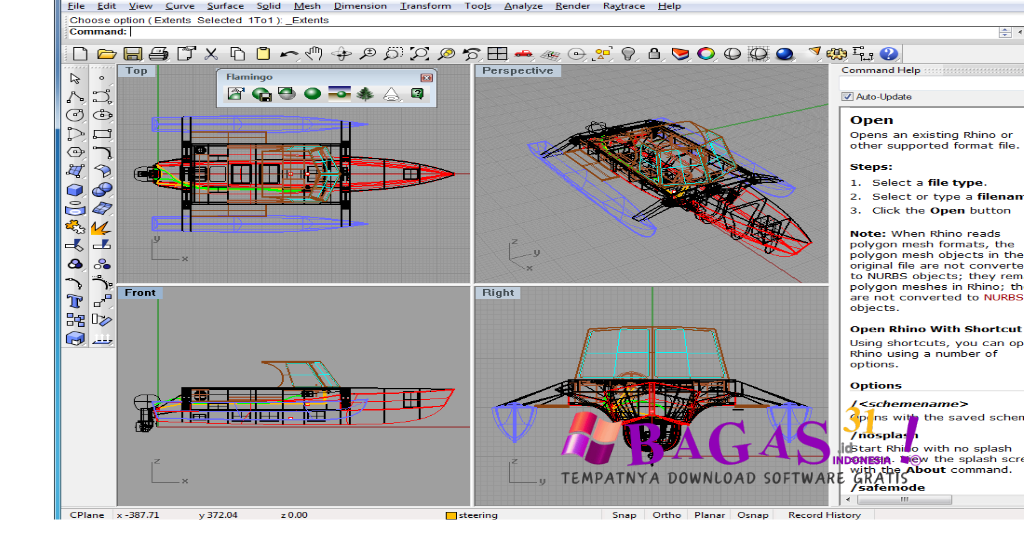Open the Raytrace menu
The height and width of the screenshot is (538, 1024).
(624, 6)
